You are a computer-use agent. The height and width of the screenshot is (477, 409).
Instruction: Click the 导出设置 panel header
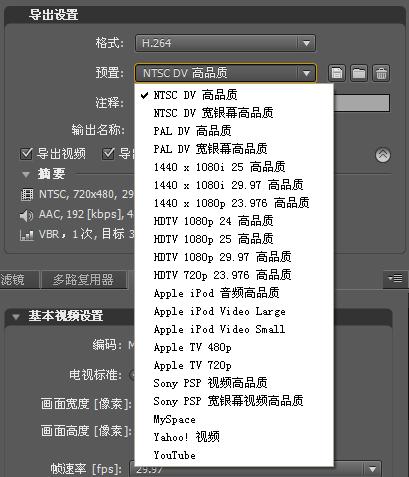click(x=205, y=15)
